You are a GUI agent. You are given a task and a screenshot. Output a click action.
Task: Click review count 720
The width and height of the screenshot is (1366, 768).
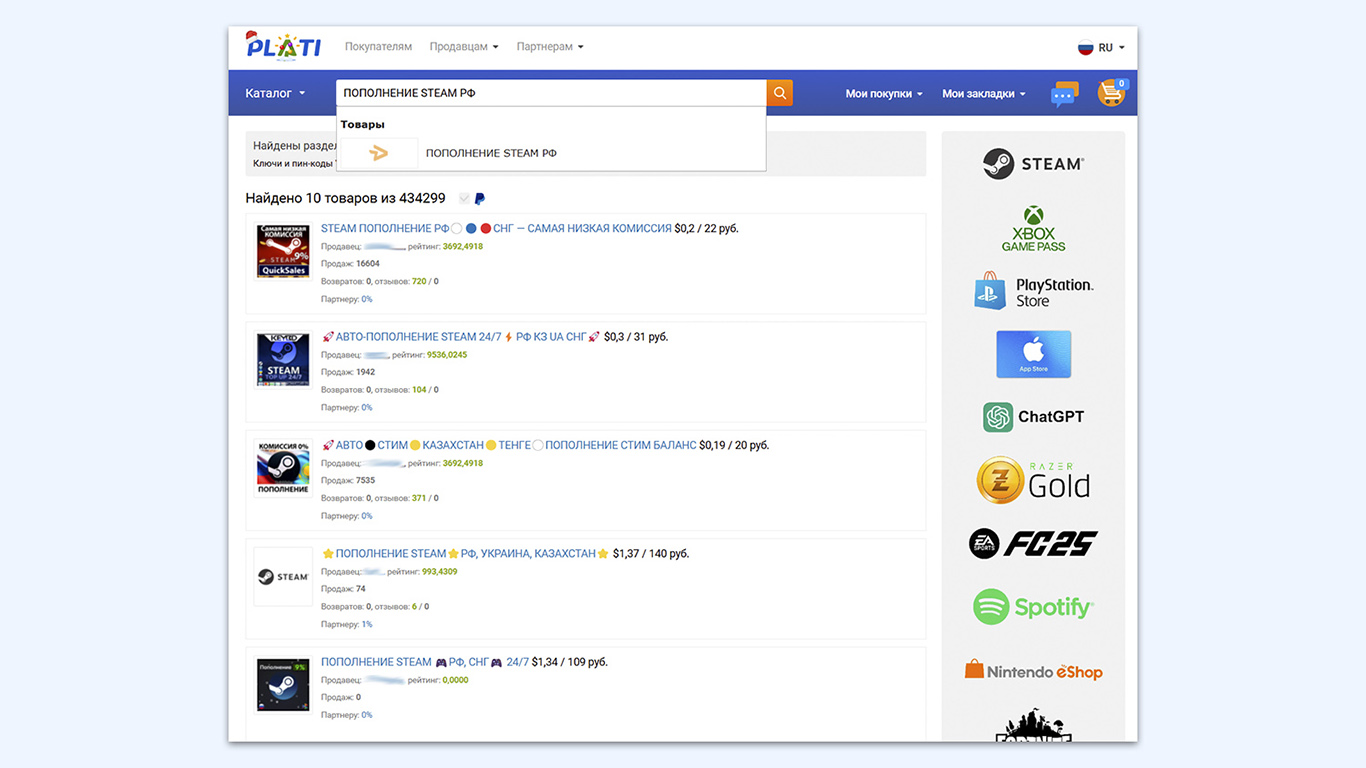pyautogui.click(x=419, y=282)
